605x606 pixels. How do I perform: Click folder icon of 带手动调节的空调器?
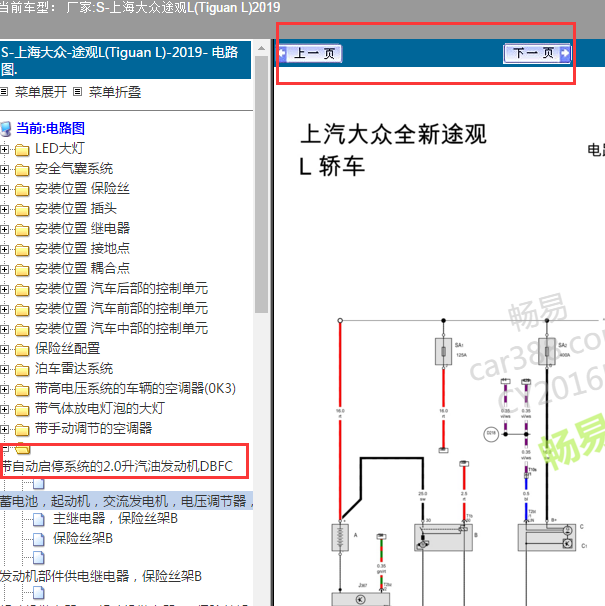pos(22,430)
